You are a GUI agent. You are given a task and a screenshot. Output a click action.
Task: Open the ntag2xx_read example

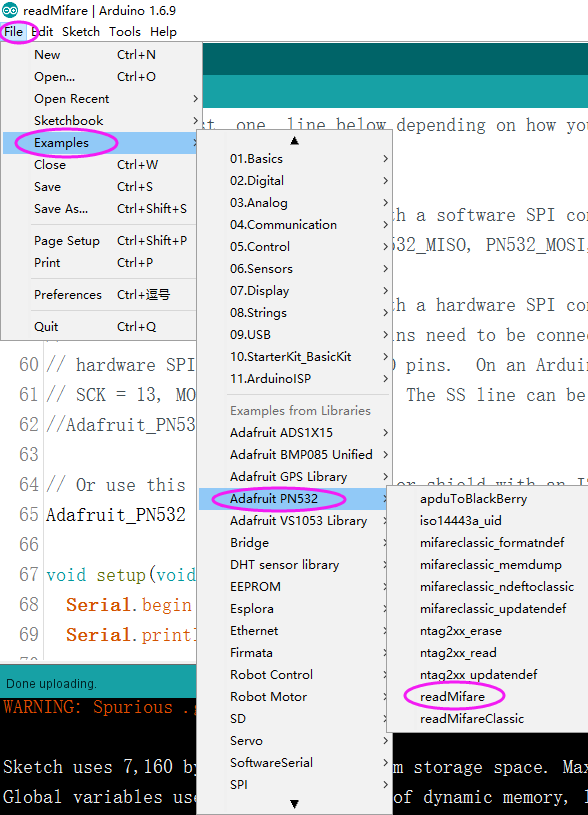point(488,652)
